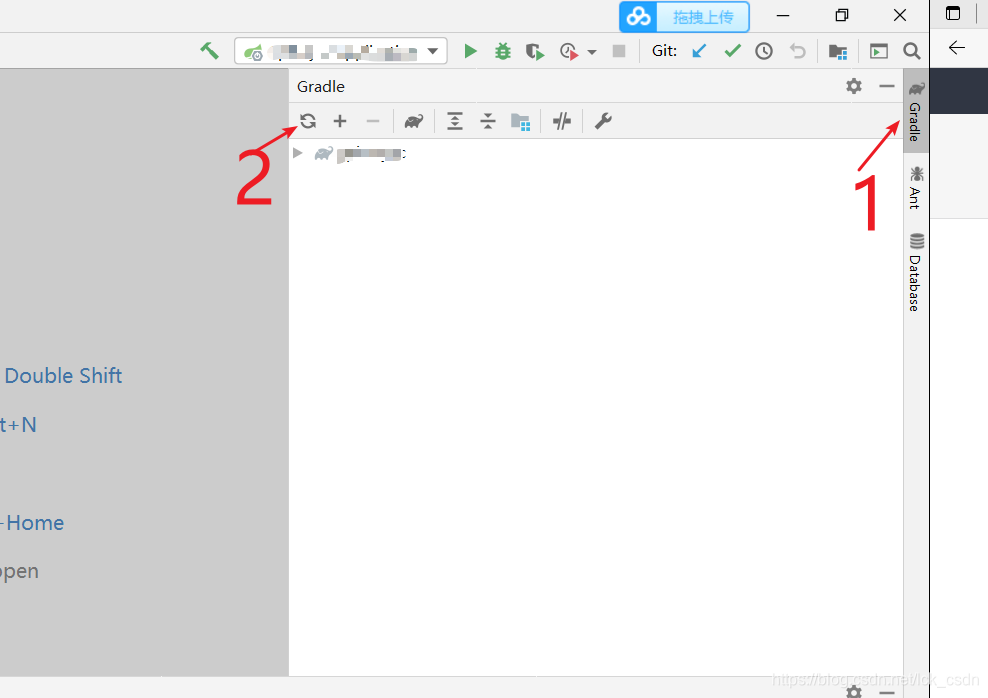This screenshot has height=698, width=988.
Task: Toggle Gradle offline mode icon
Action: 561,121
